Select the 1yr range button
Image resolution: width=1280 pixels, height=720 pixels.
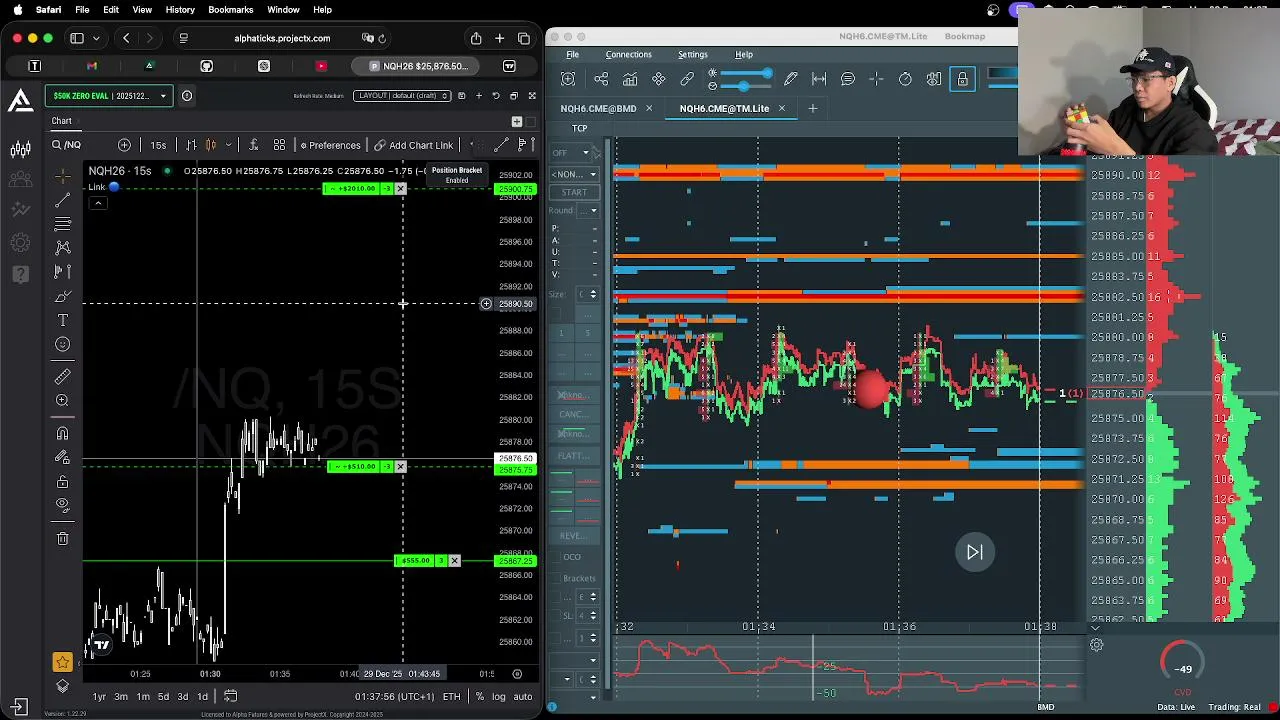99,696
